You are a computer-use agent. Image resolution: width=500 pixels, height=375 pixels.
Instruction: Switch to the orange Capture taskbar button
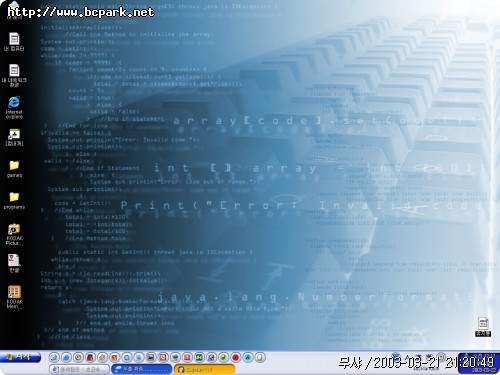[204, 369]
